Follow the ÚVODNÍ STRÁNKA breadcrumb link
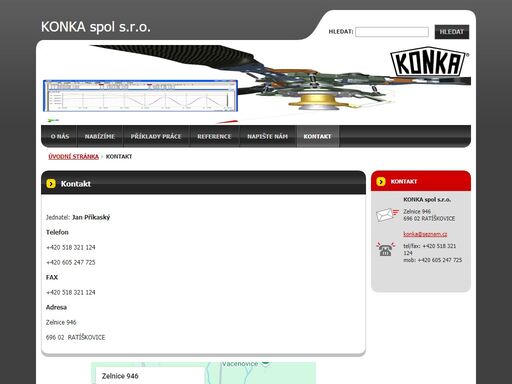512x384 pixels. point(74,157)
